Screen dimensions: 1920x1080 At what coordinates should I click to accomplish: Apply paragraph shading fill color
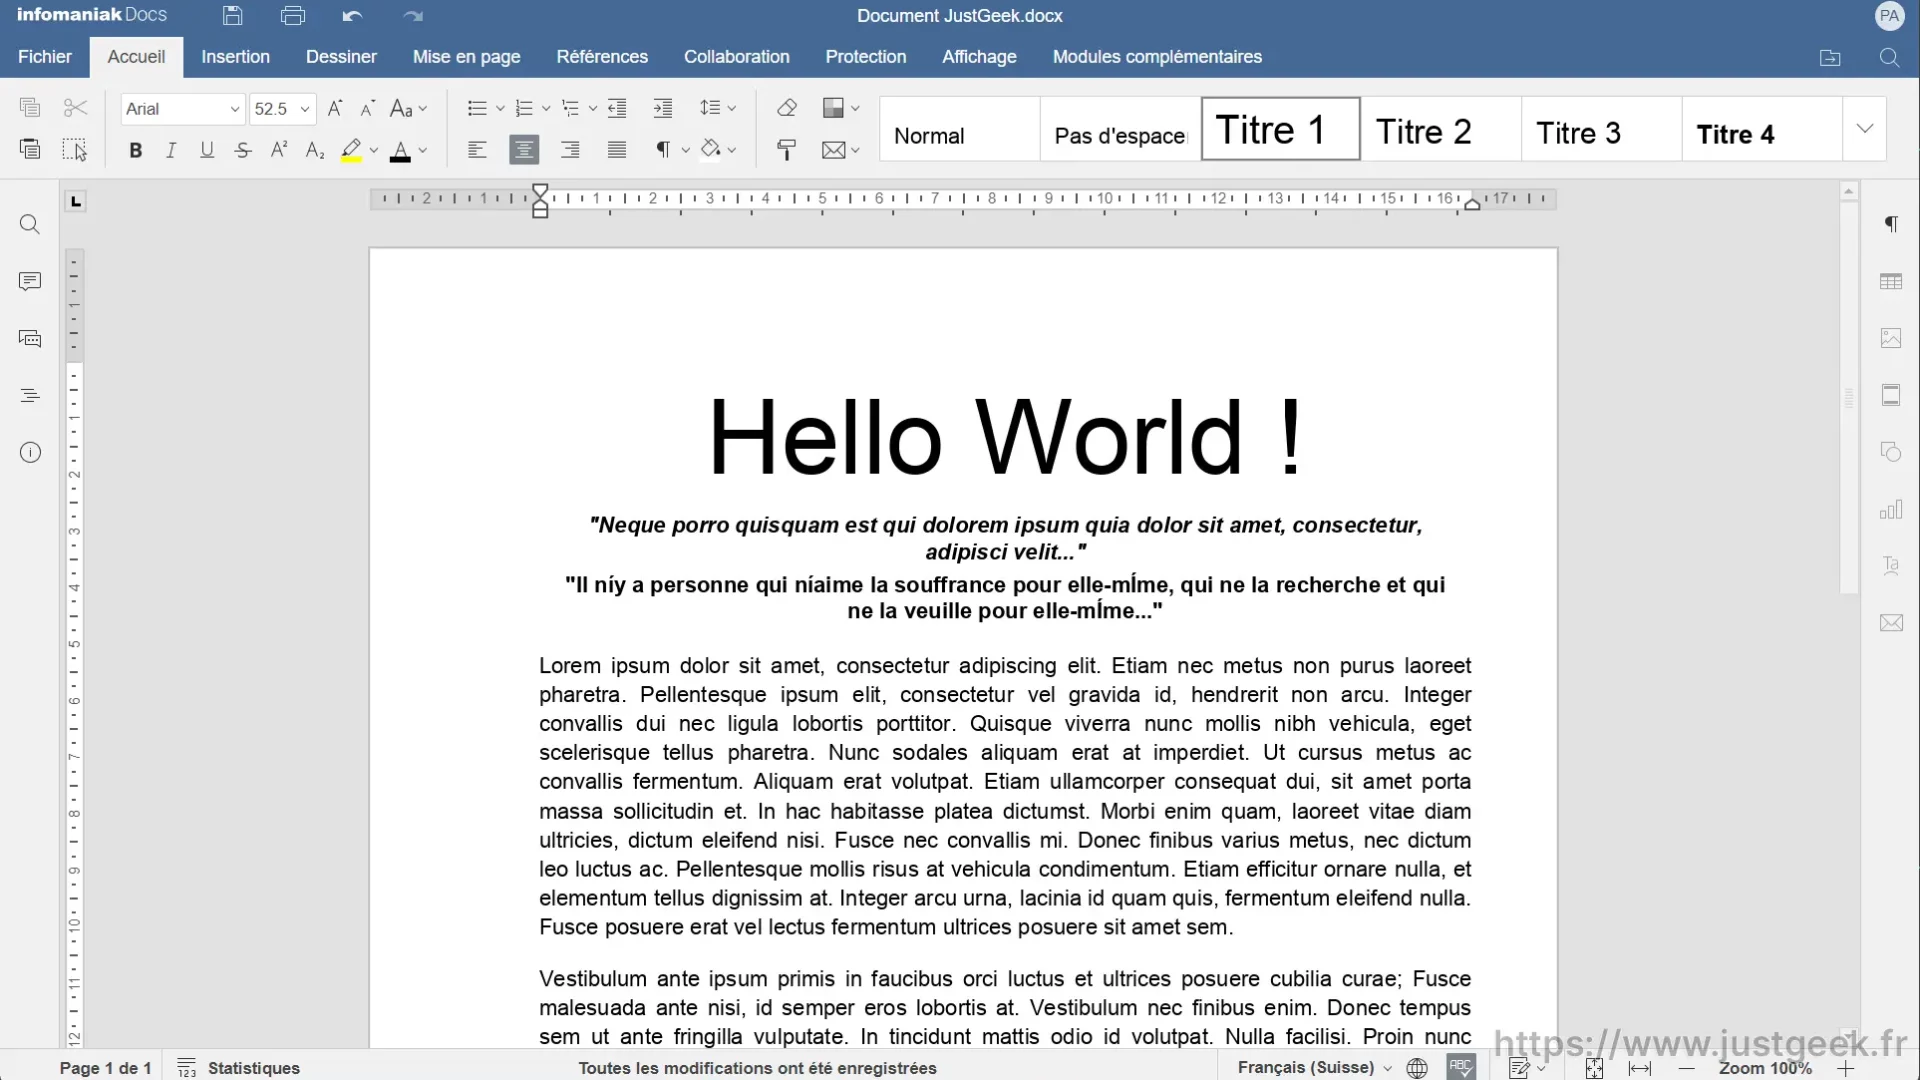[711, 150]
